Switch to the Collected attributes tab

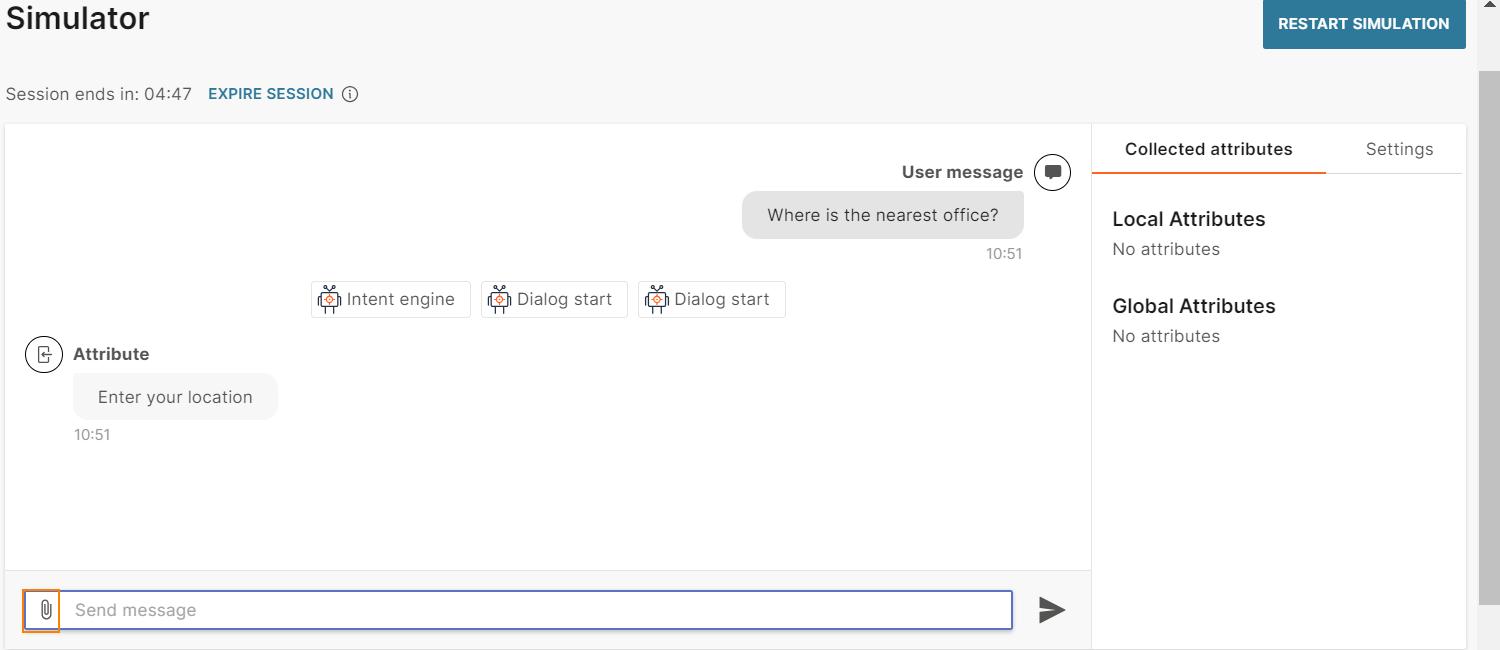pos(1208,149)
